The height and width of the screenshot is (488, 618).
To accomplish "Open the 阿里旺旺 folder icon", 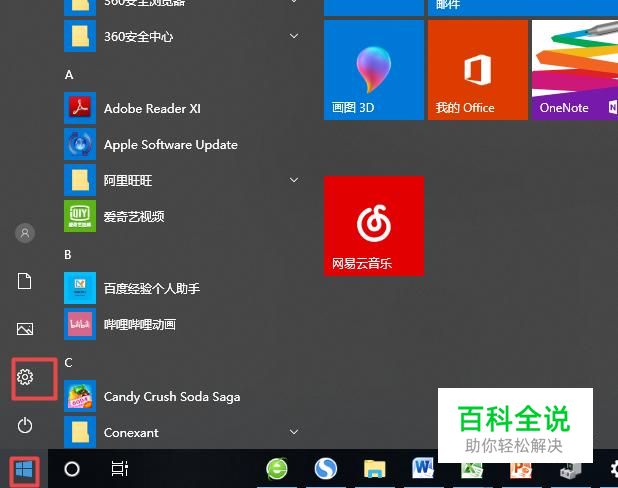I will 80,180.
